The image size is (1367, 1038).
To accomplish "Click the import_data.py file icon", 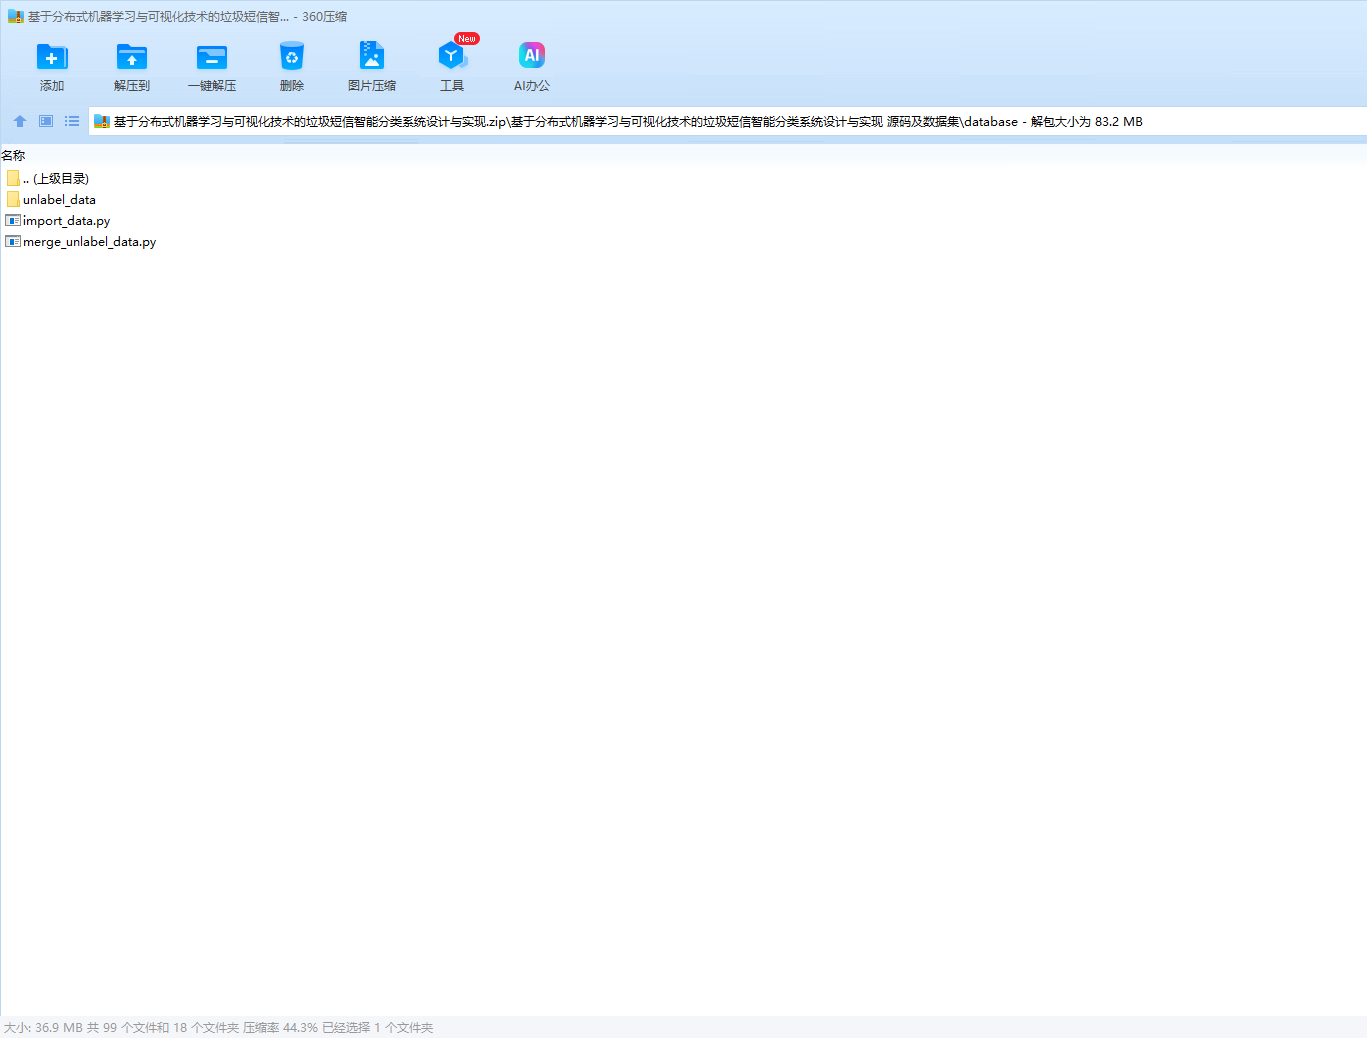I will click(13, 220).
